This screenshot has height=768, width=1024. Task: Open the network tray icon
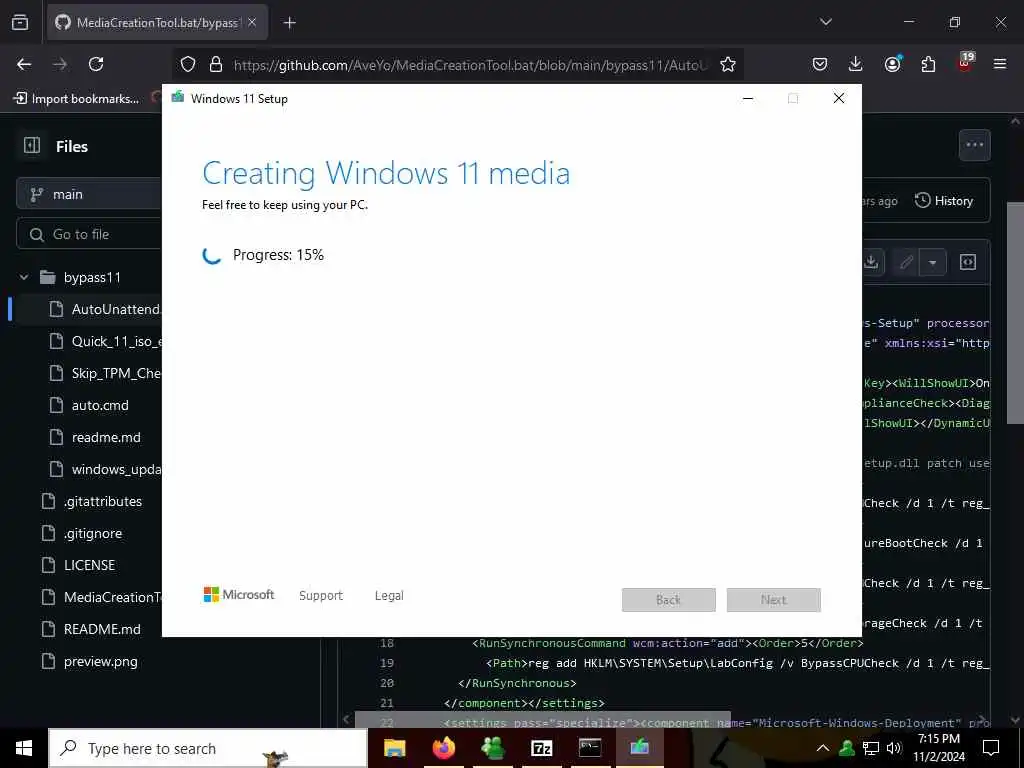(x=871, y=748)
